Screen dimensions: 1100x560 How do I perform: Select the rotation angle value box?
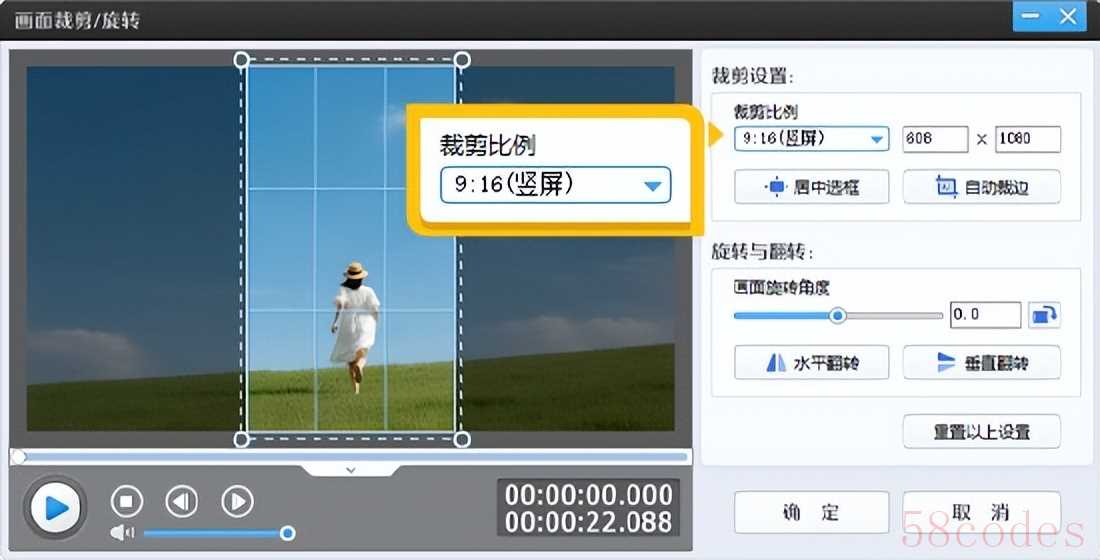984,315
